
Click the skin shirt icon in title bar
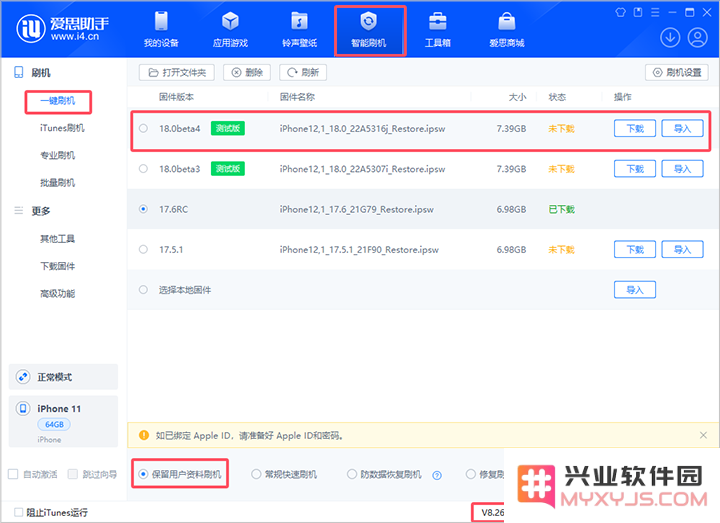620,12
